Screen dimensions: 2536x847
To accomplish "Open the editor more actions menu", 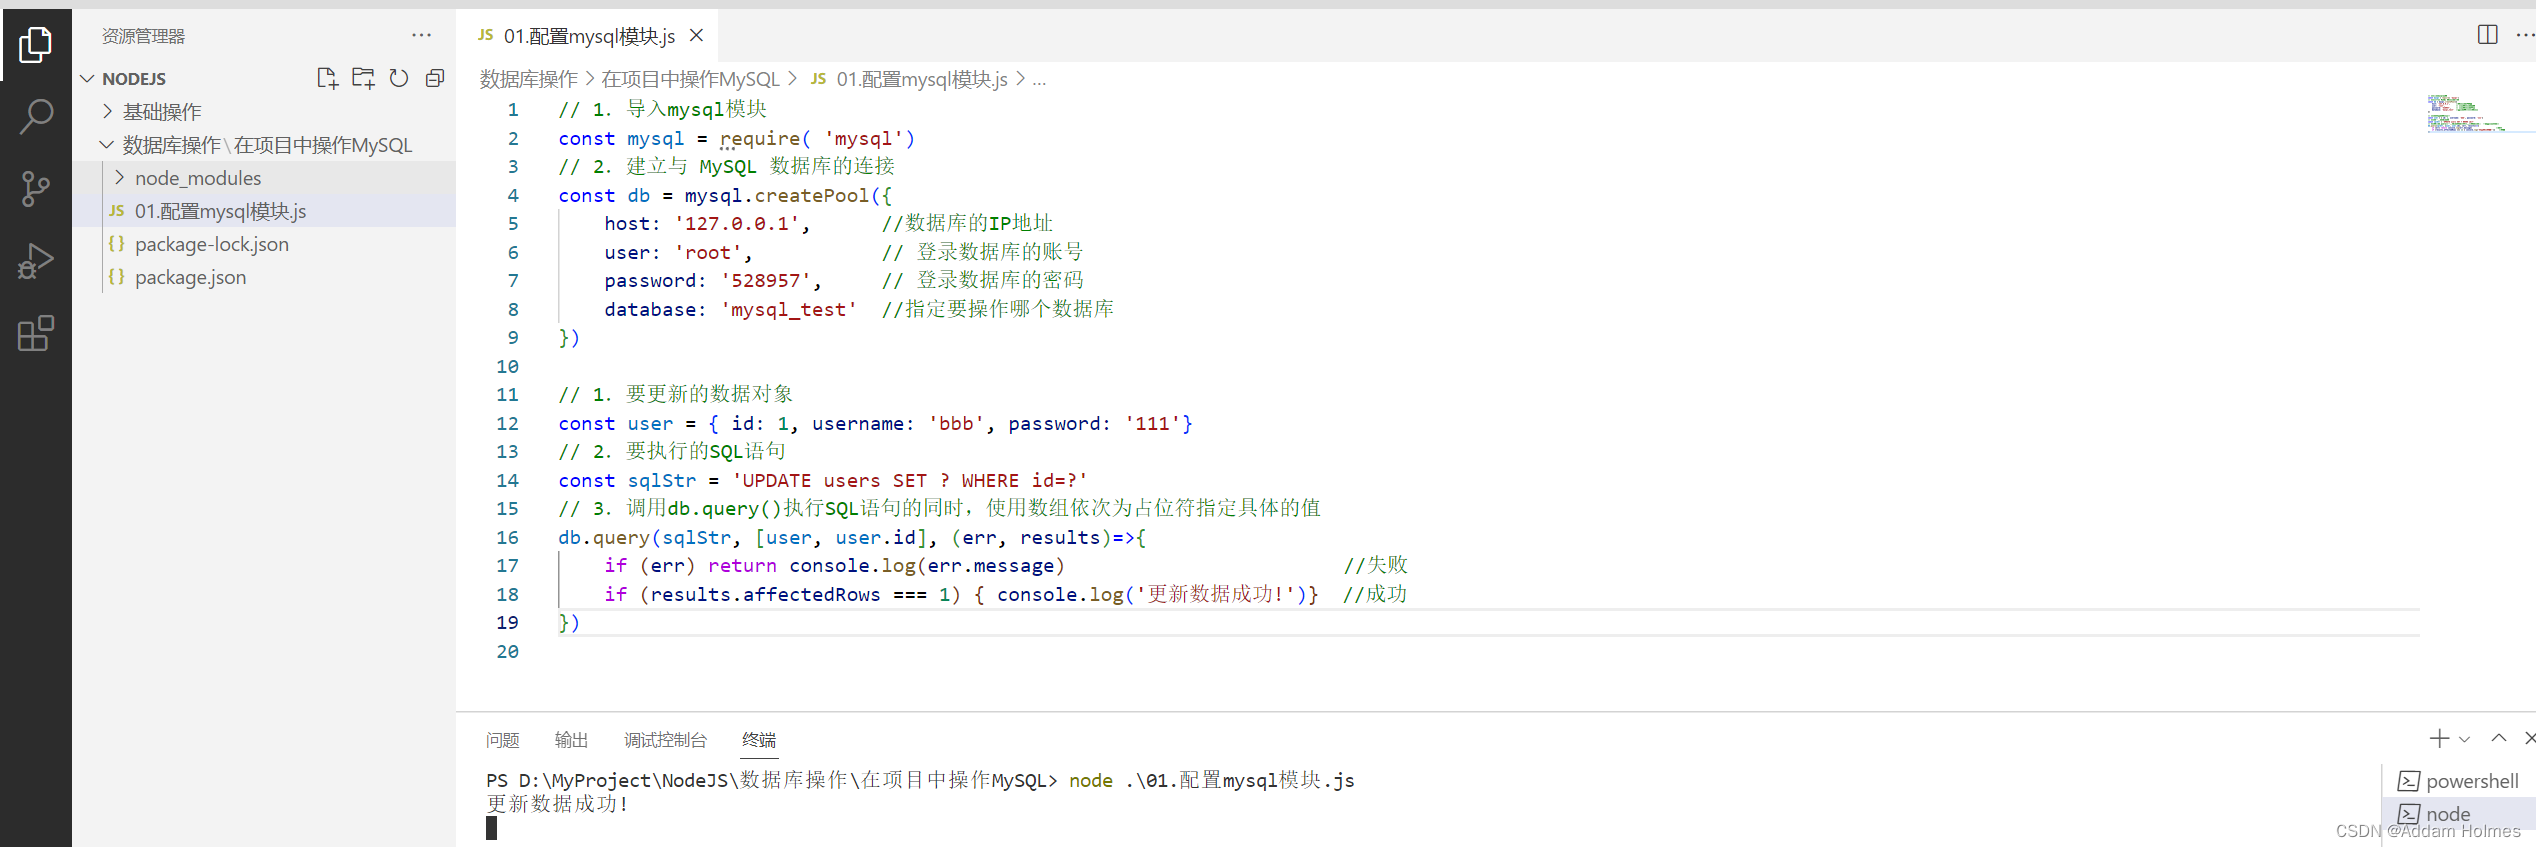I will tap(2524, 35).
